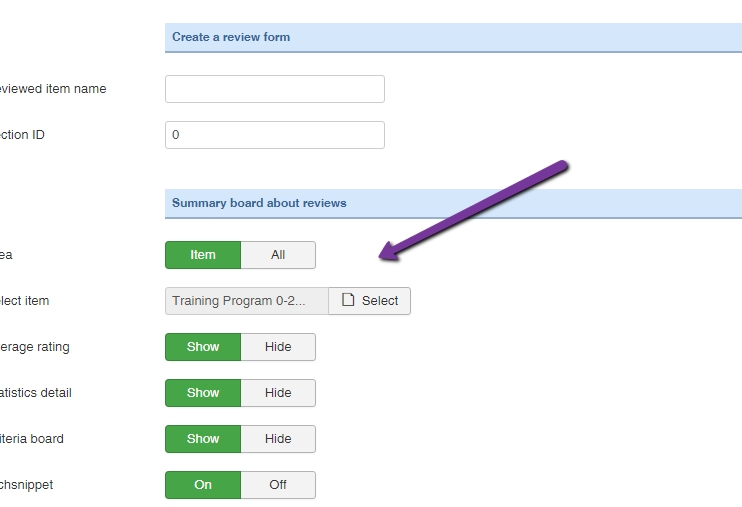Focus the reviewed item name text field
This screenshot has height=507, width=742.
pyautogui.click(x=274, y=89)
